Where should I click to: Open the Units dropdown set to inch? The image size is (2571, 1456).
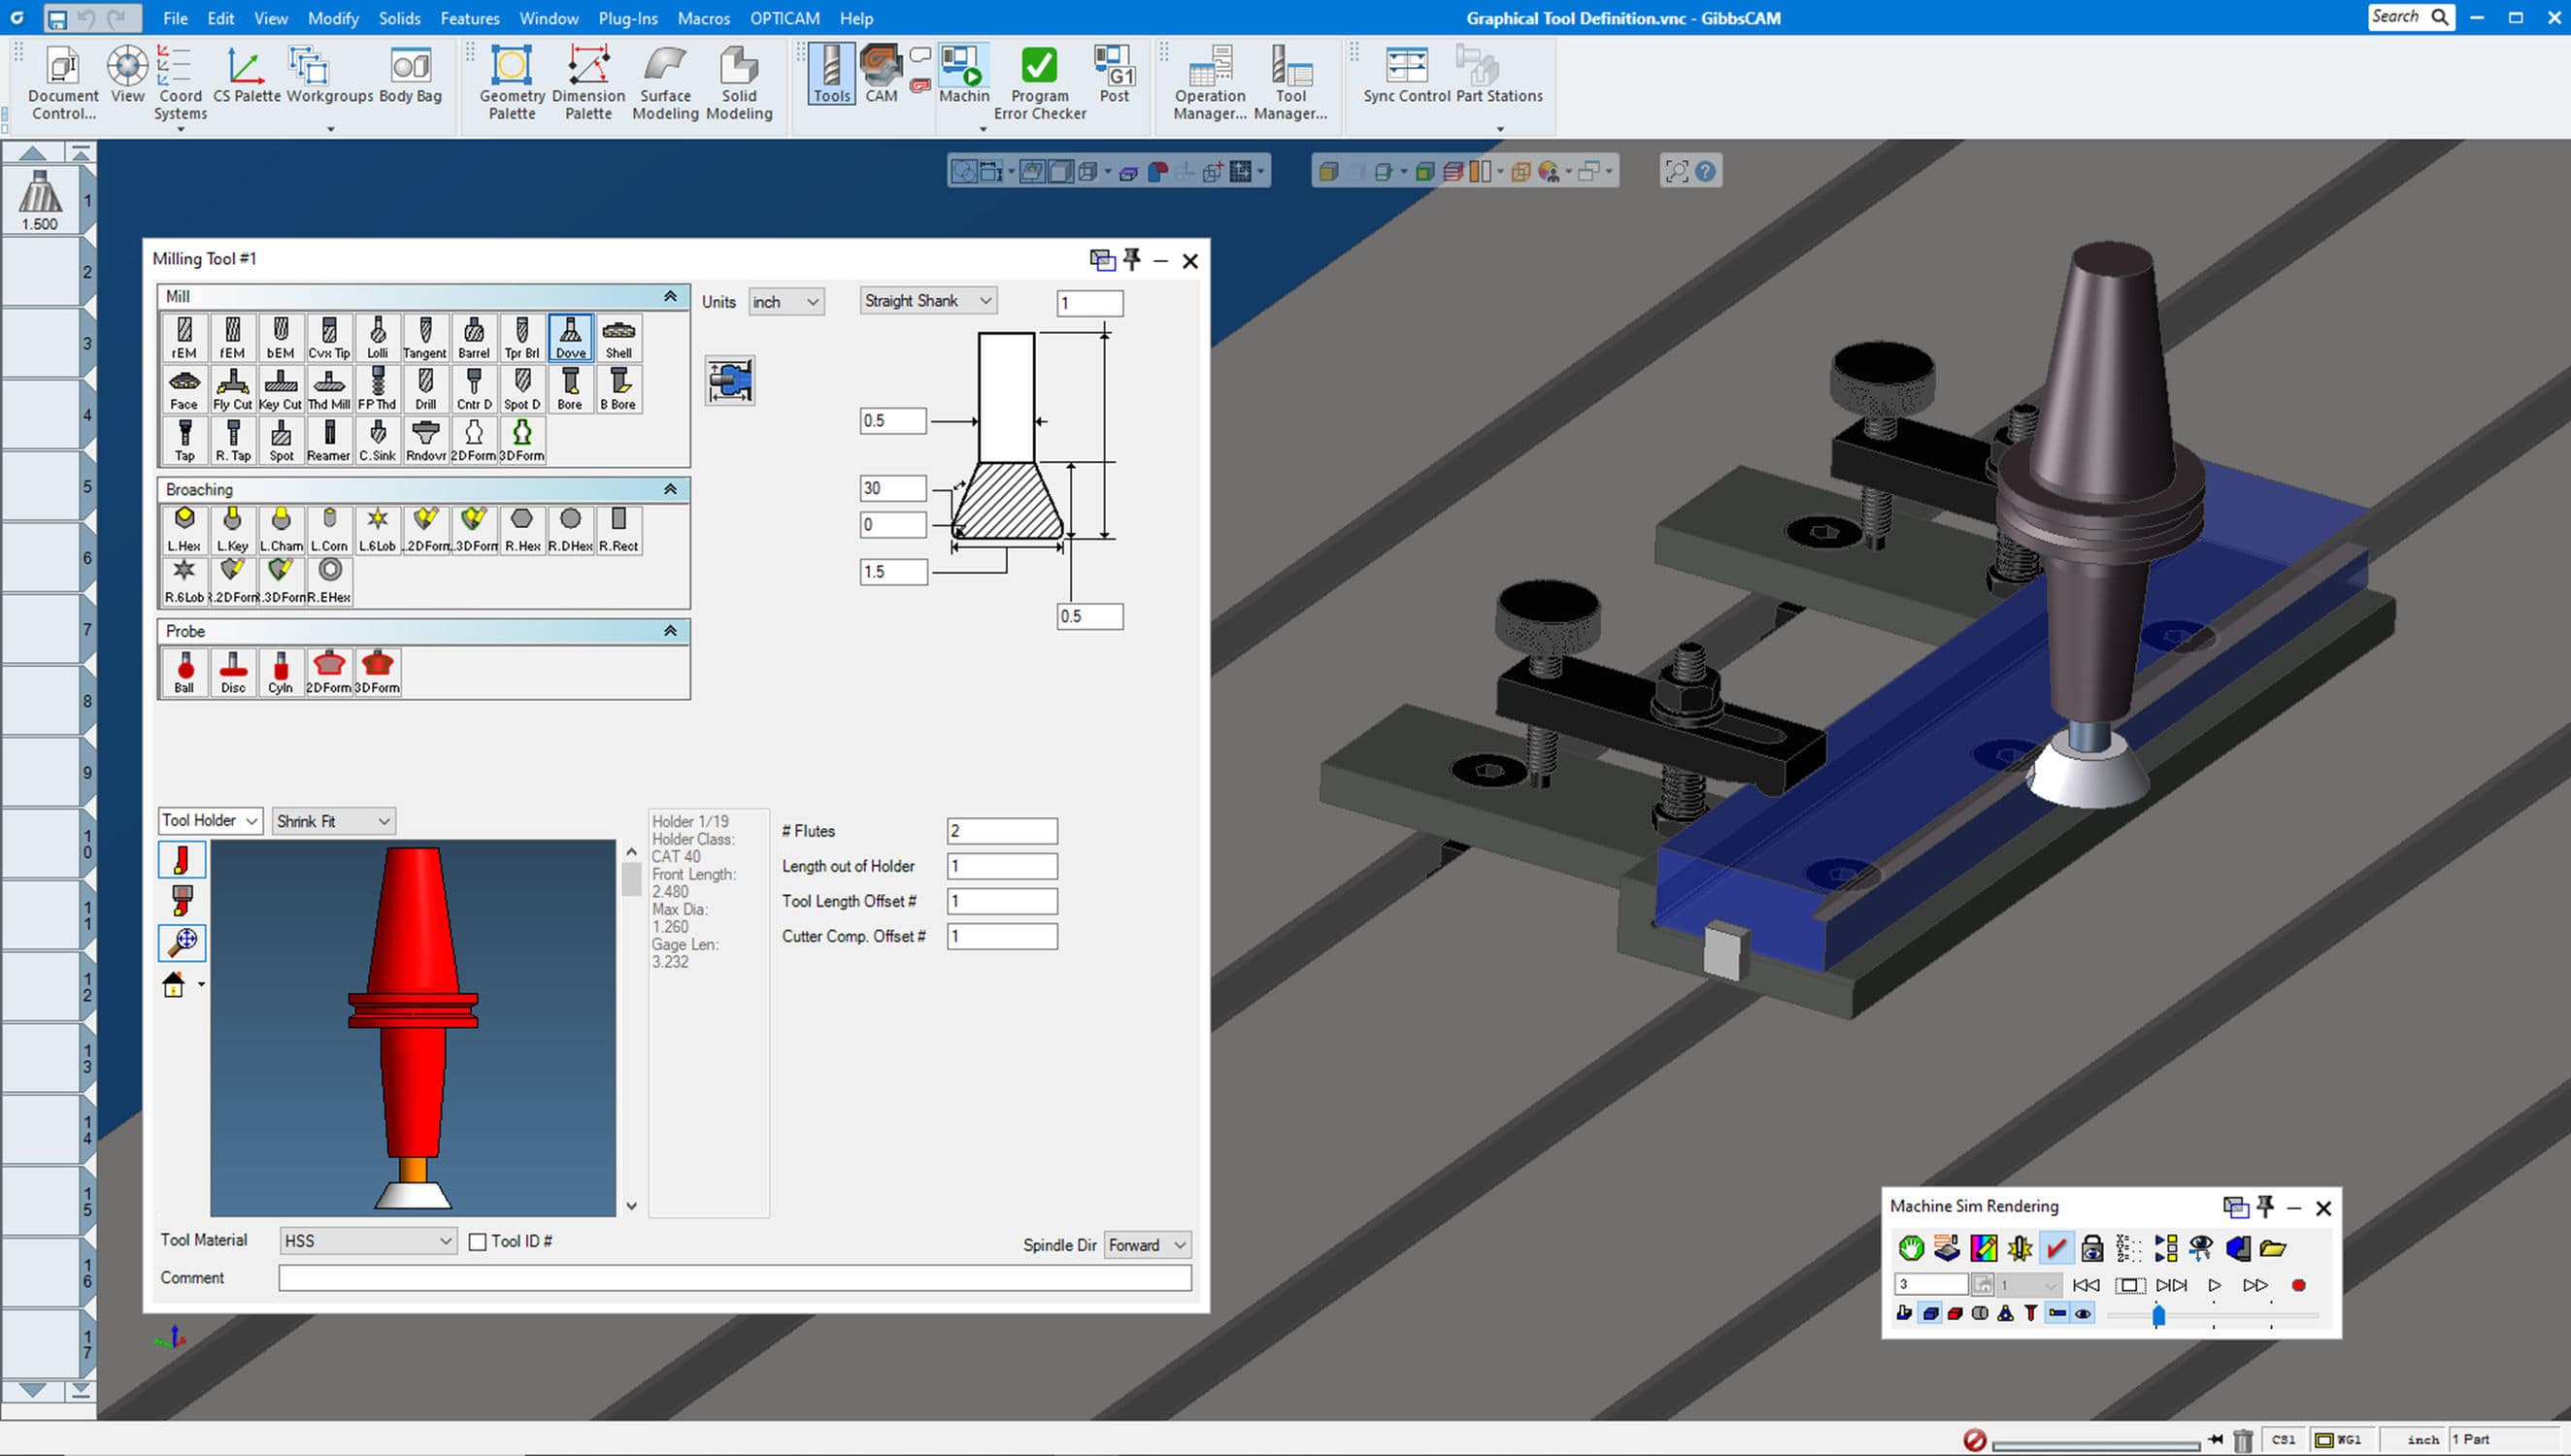(x=786, y=301)
